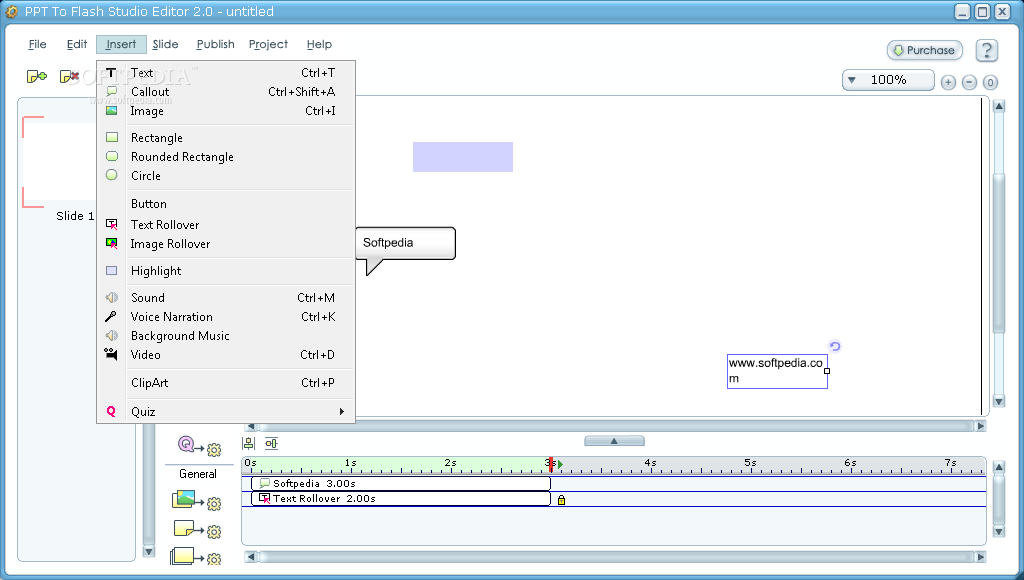Choose ClipArt from Insert menu
This screenshot has width=1024, height=580.
pyautogui.click(x=226, y=383)
